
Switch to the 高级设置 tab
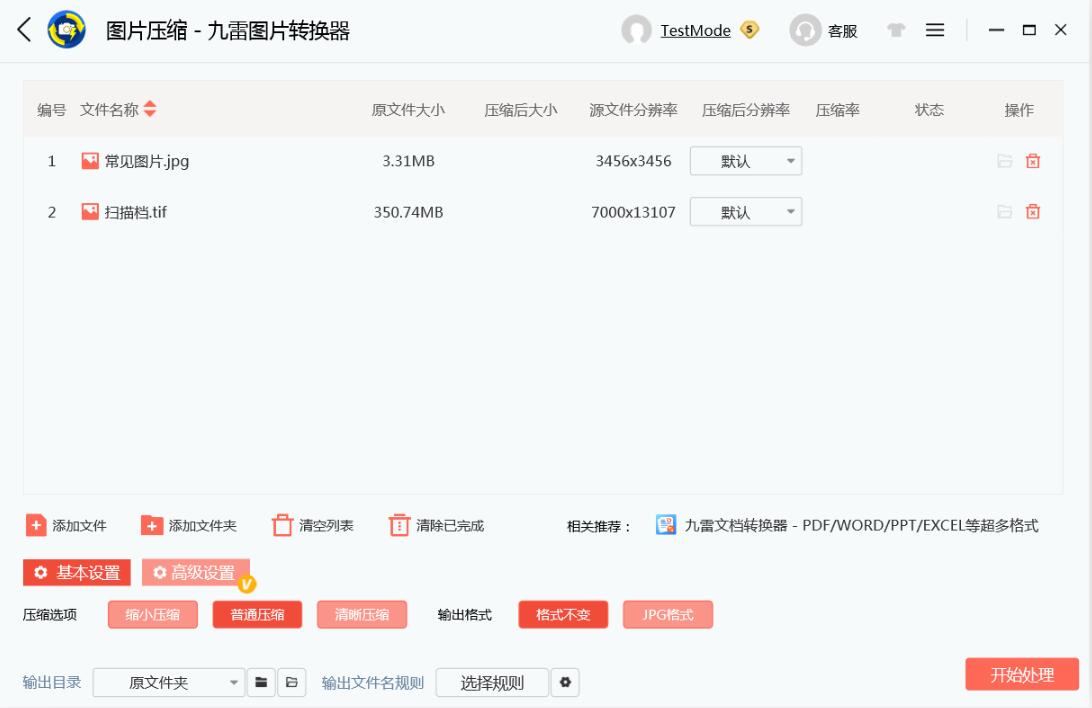click(x=196, y=572)
